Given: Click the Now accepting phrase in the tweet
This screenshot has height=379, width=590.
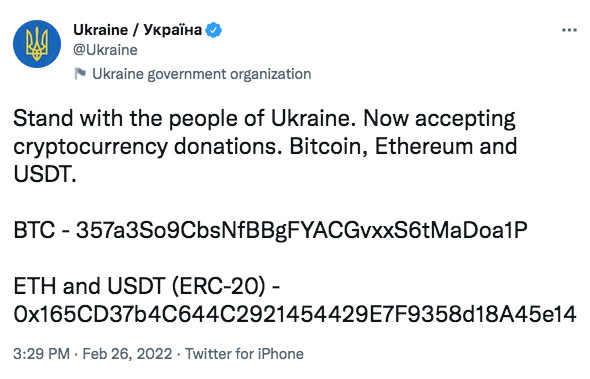Looking at the screenshot, I should (x=439, y=119).
